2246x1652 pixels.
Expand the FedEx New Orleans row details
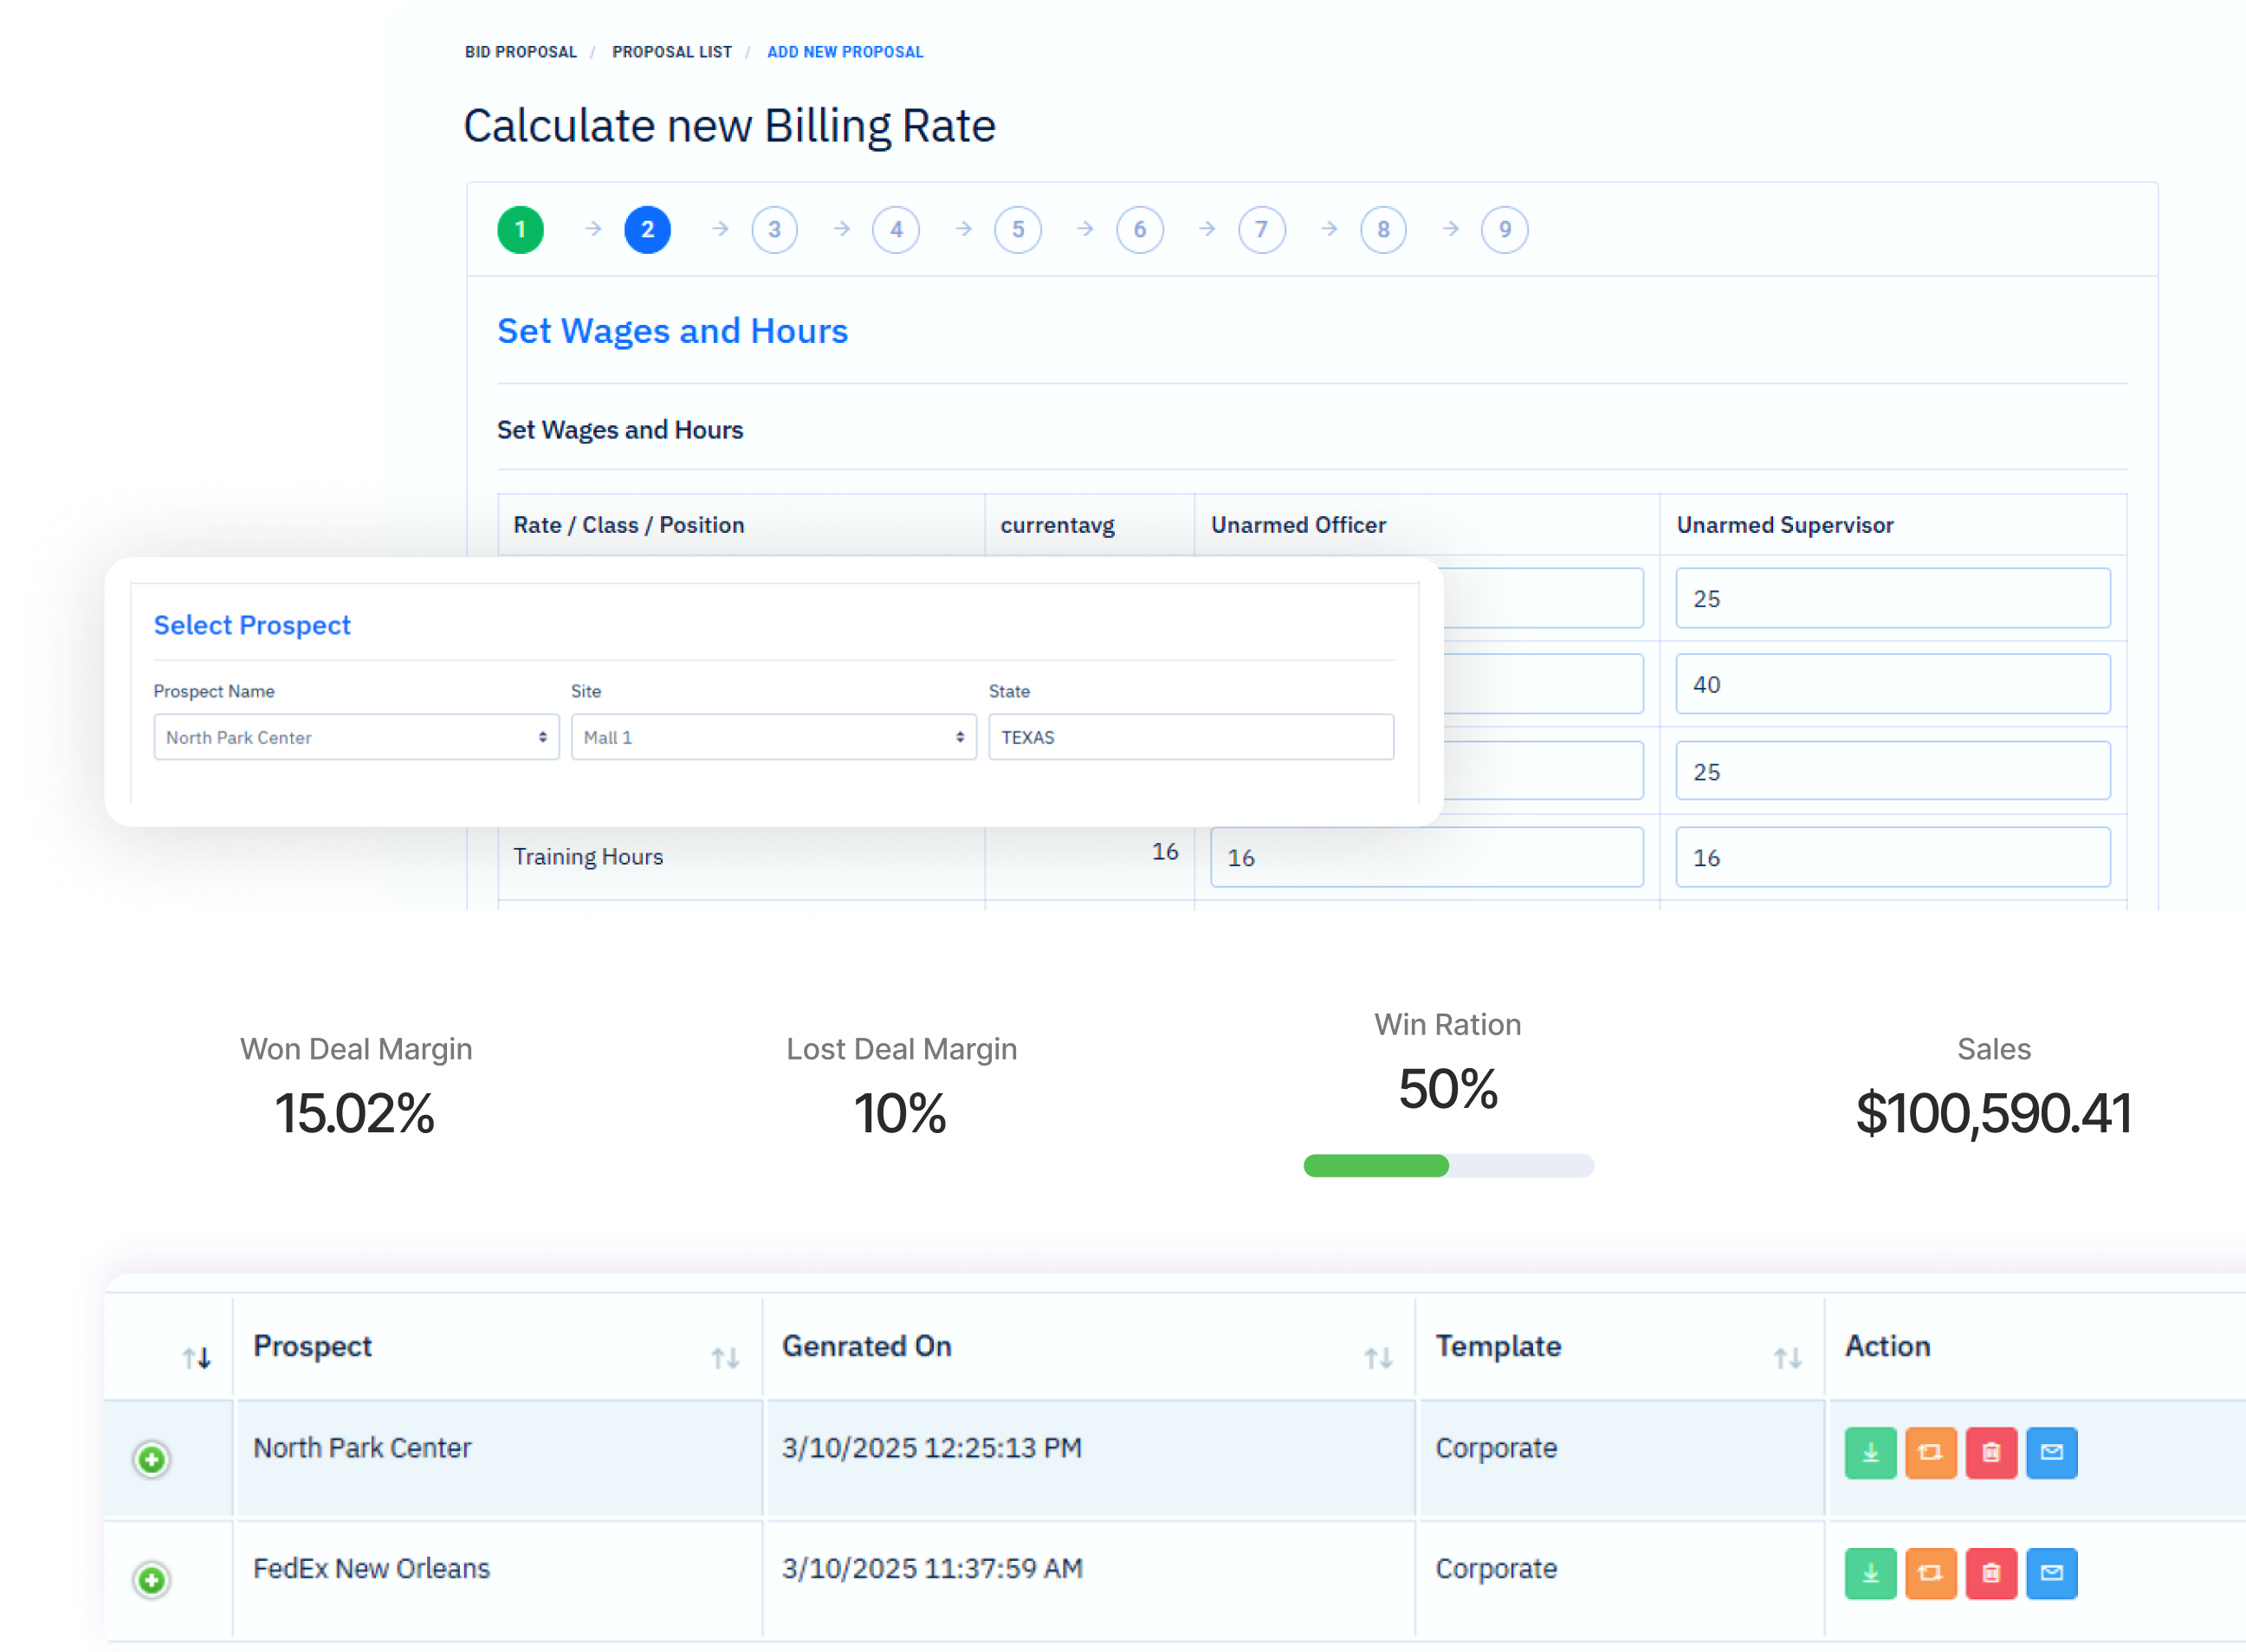click(x=152, y=1580)
